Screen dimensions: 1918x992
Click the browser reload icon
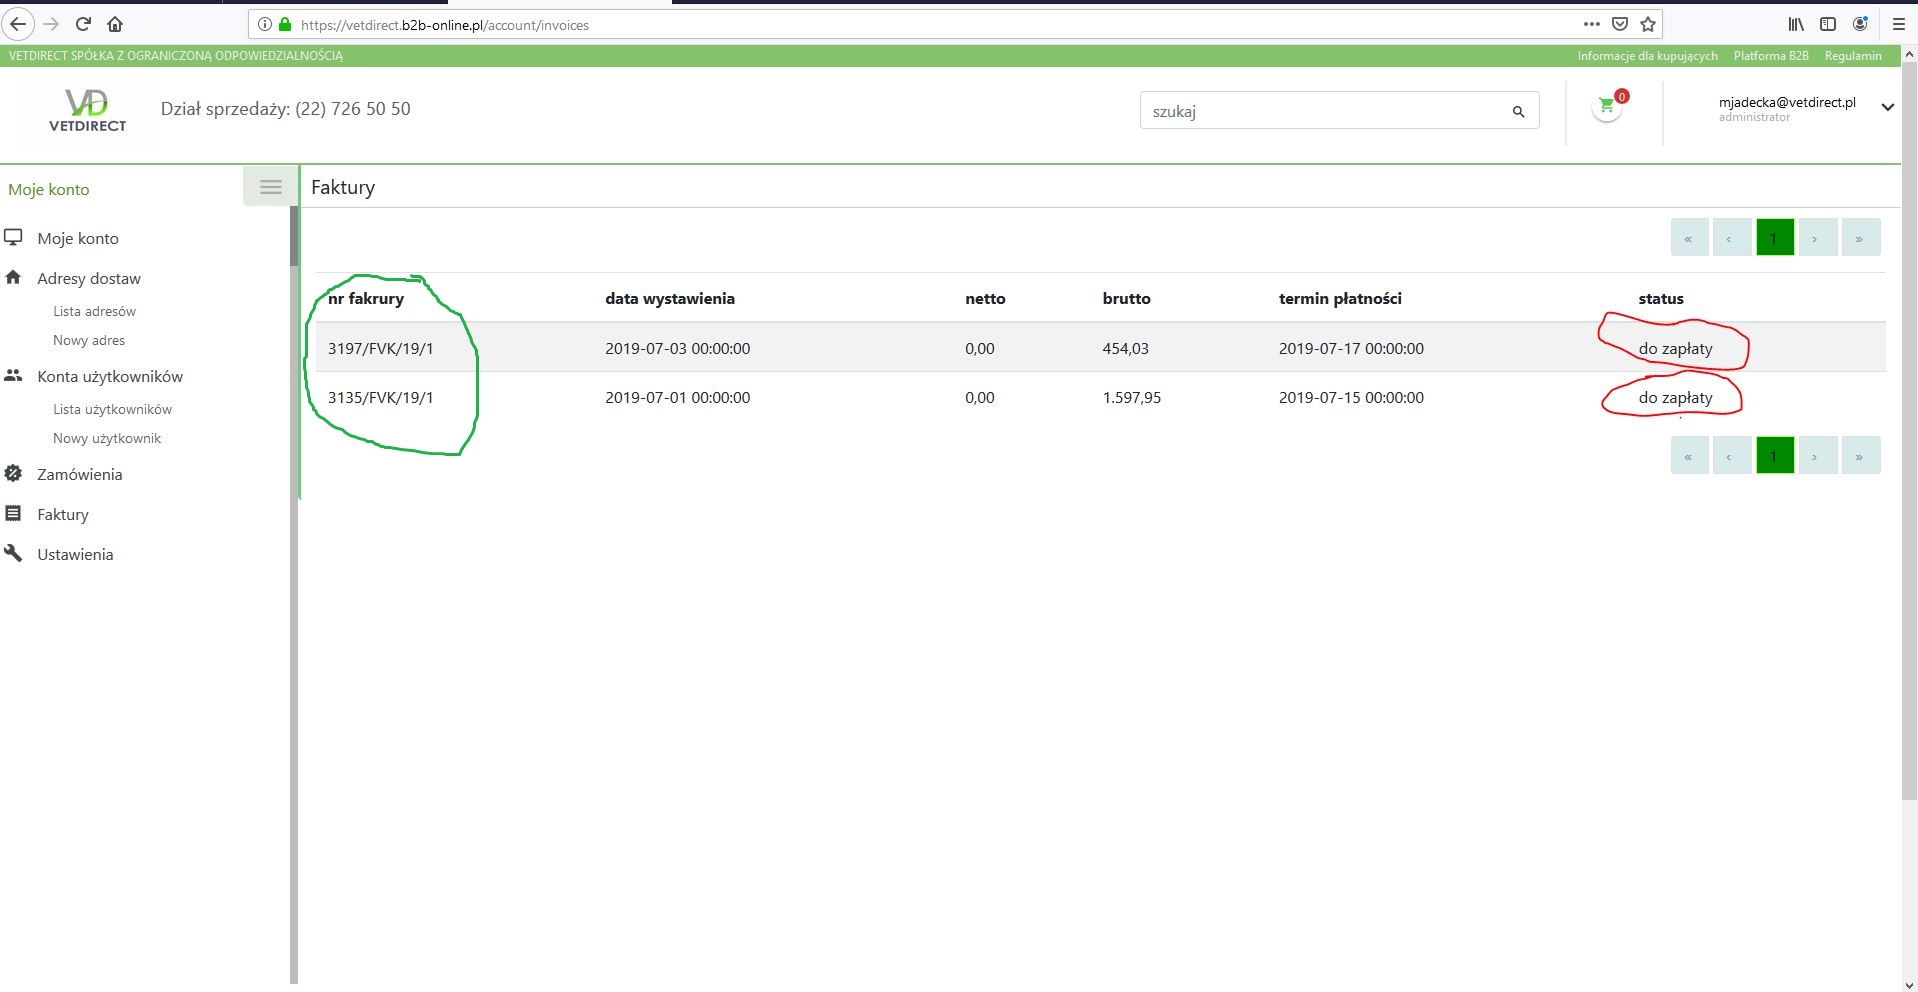pos(84,24)
